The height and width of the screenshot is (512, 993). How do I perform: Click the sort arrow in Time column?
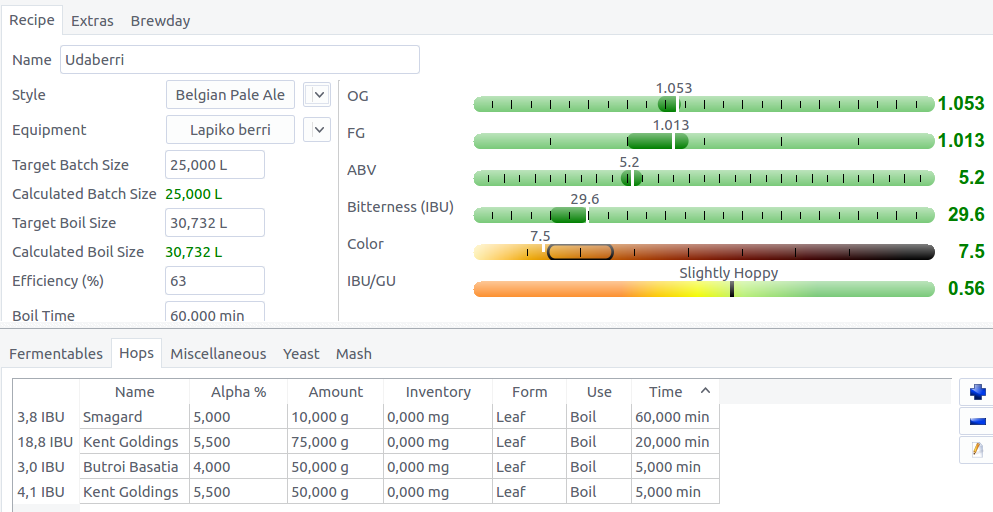click(705, 392)
